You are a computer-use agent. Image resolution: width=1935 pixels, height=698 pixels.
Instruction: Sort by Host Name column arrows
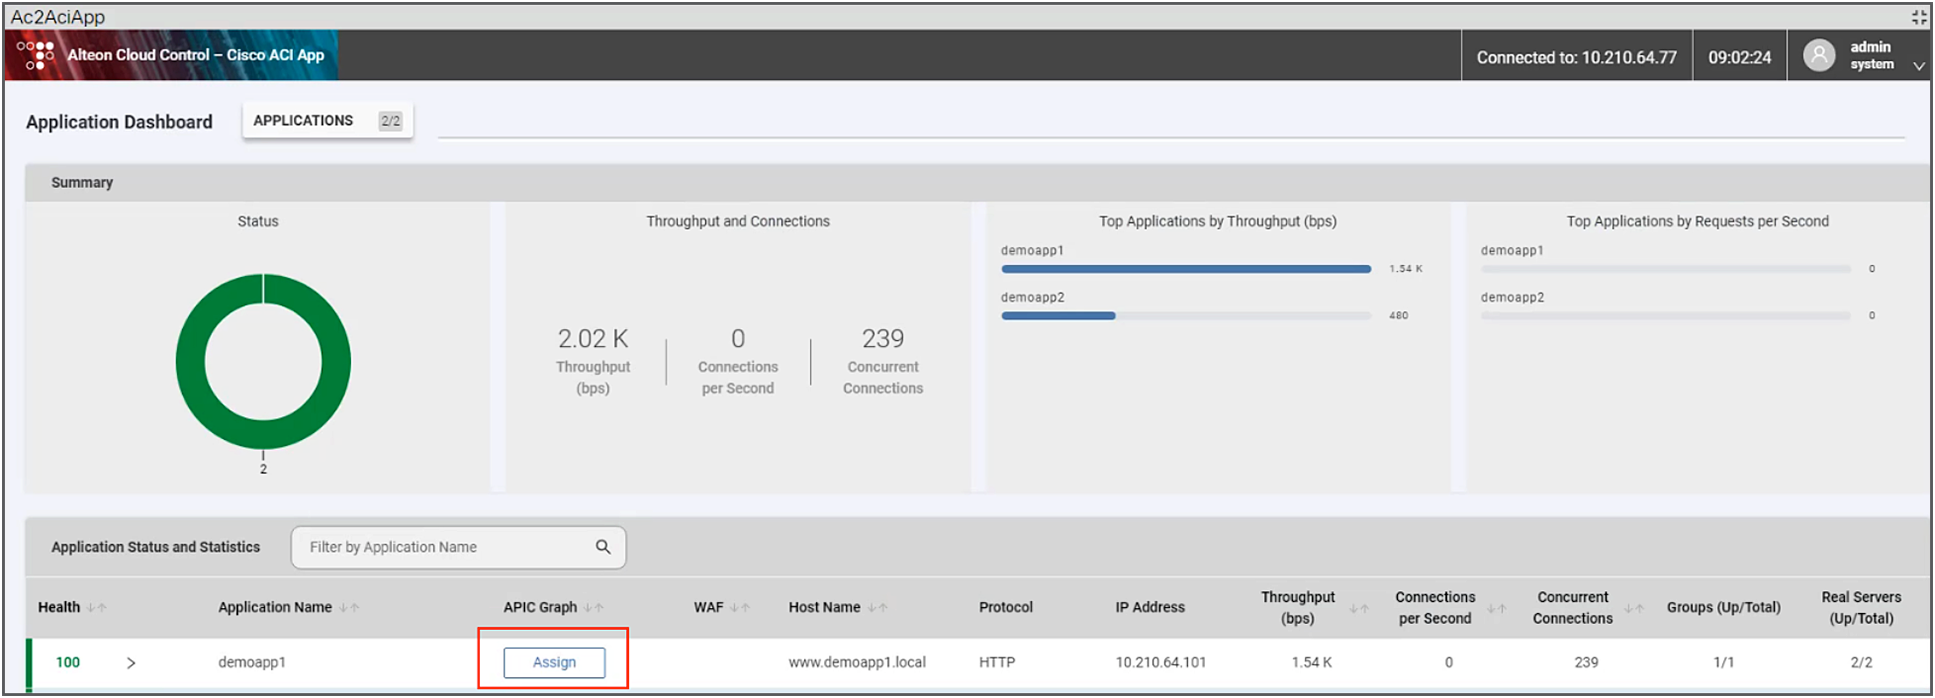click(877, 608)
